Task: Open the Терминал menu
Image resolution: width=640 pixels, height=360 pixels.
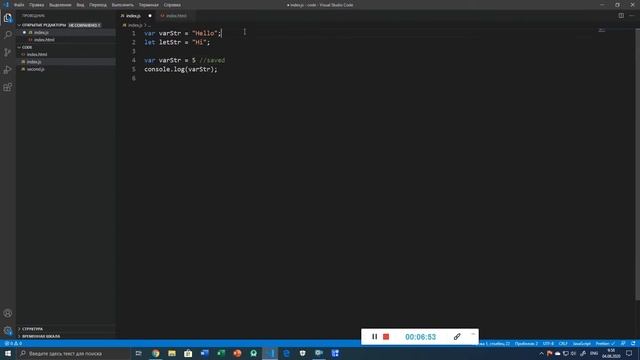Action: (148, 5)
